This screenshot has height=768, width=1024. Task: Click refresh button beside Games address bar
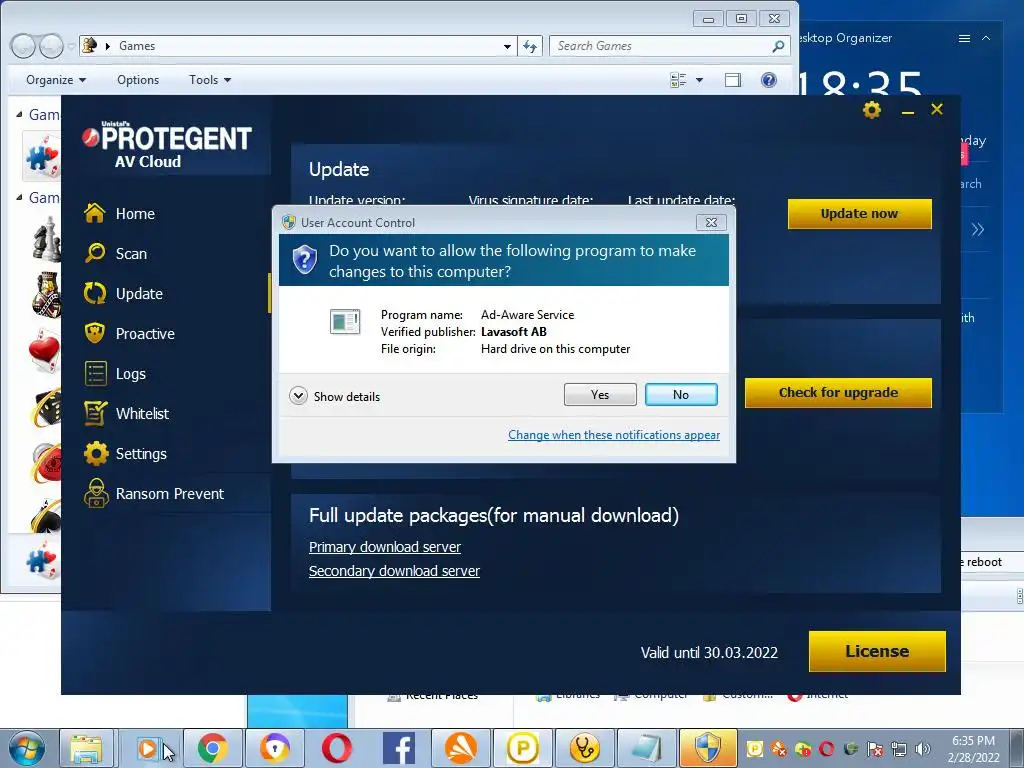coord(530,46)
